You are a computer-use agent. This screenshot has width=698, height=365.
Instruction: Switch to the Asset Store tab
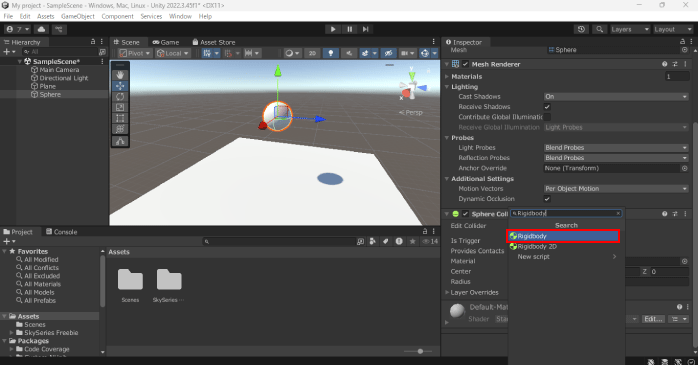coord(214,42)
